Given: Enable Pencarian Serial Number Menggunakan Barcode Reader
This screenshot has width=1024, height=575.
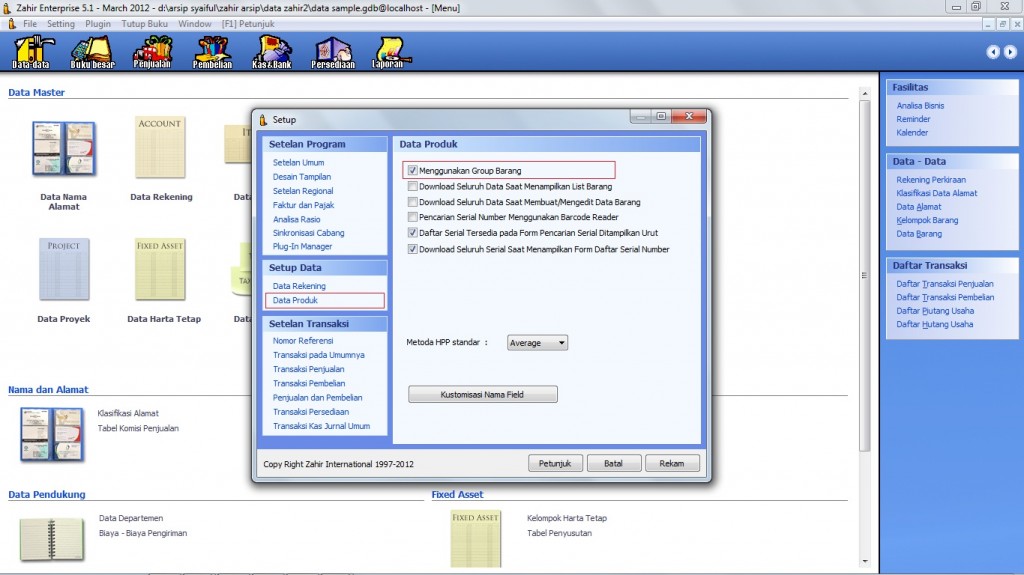Looking at the screenshot, I should (413, 217).
